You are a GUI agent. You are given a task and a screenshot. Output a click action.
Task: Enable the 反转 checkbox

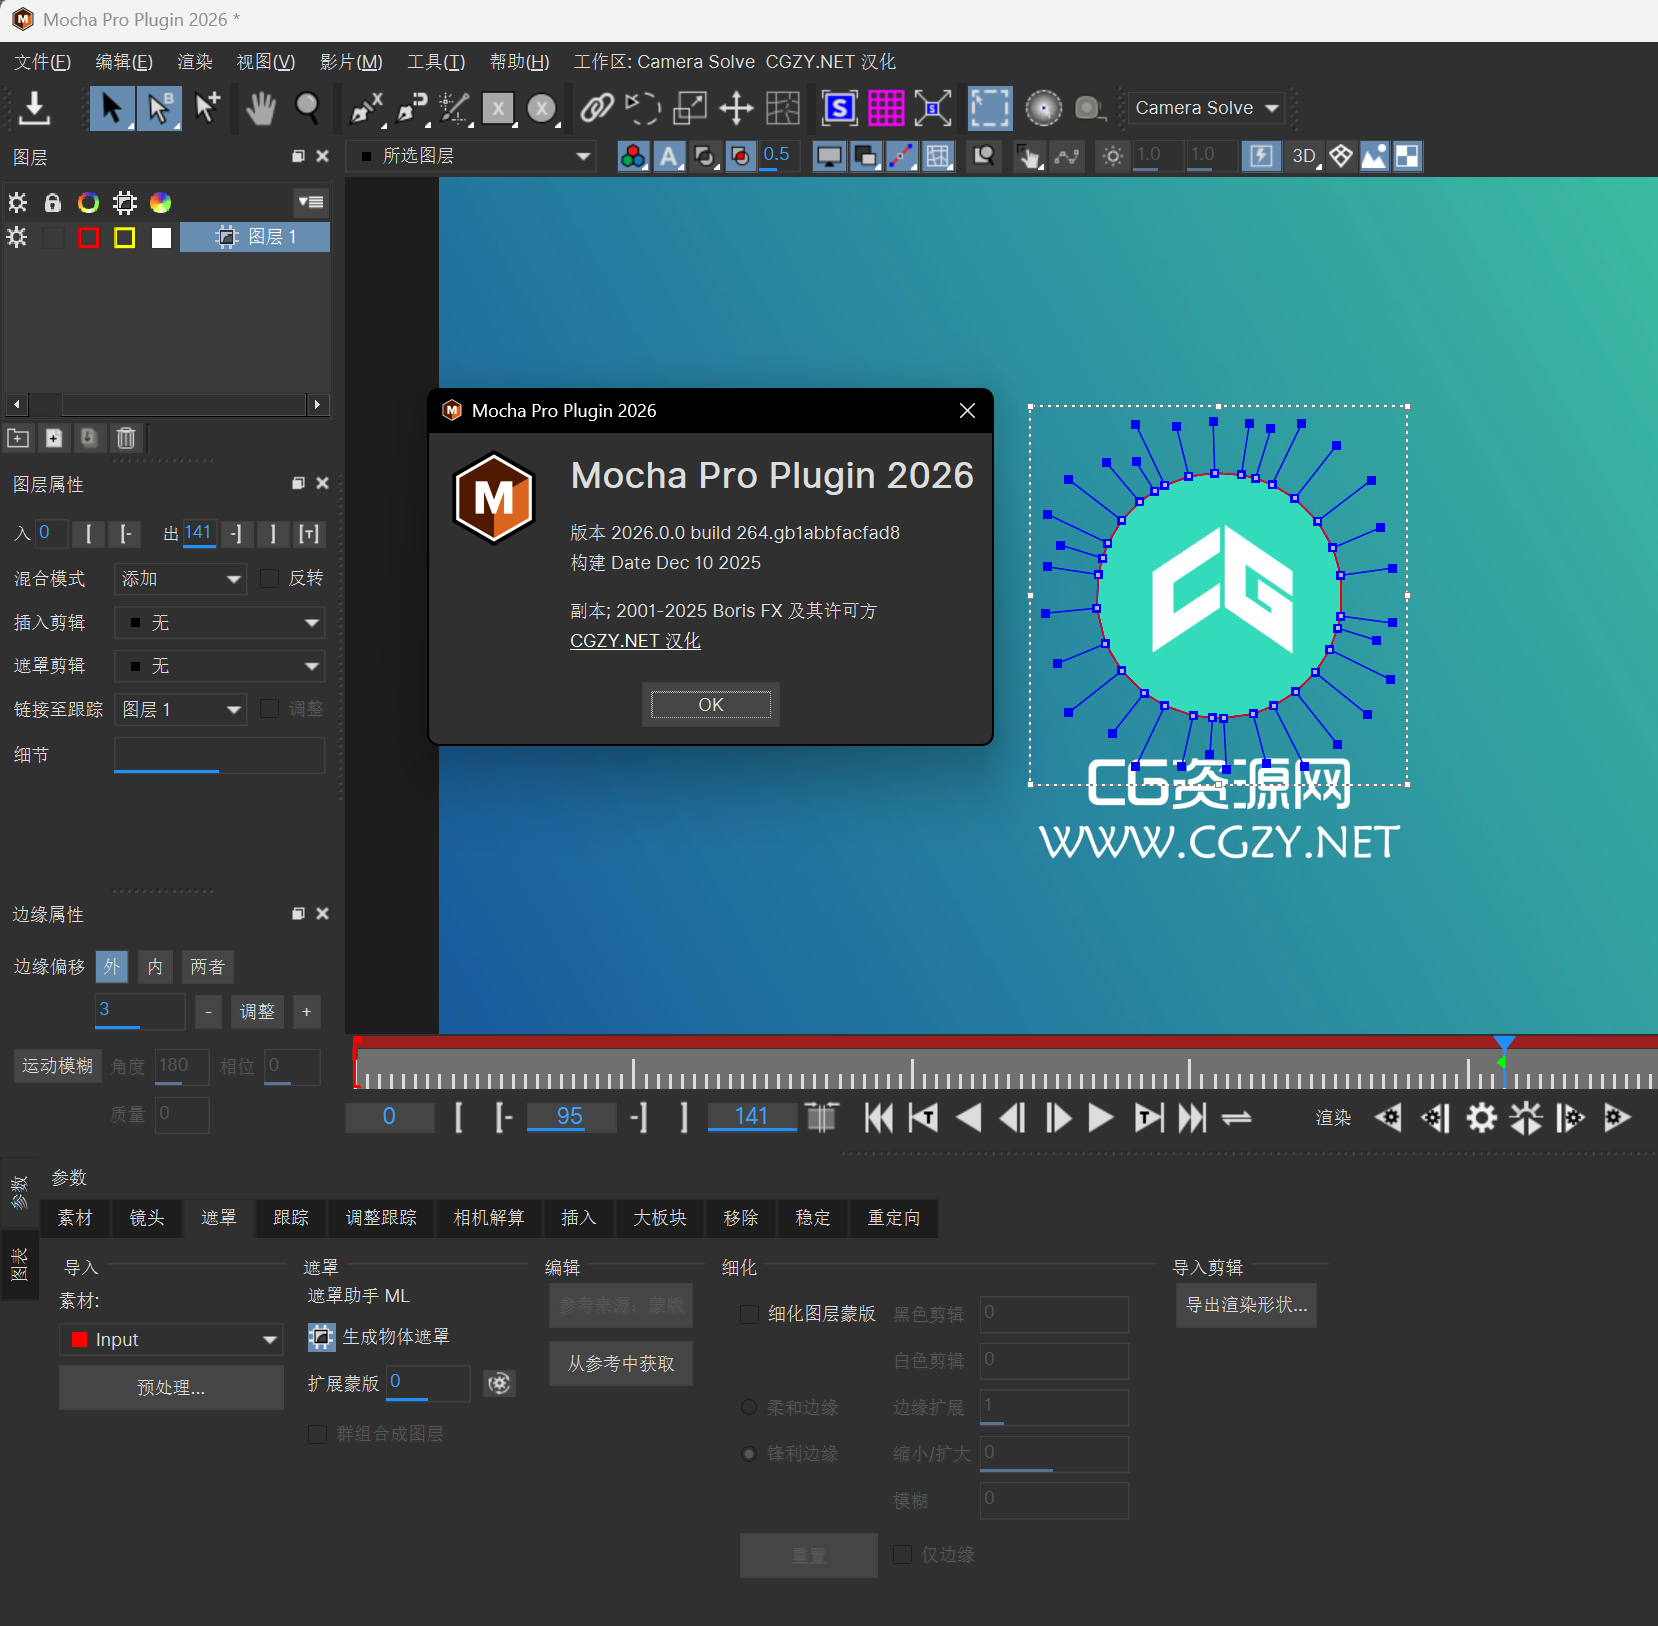(269, 578)
